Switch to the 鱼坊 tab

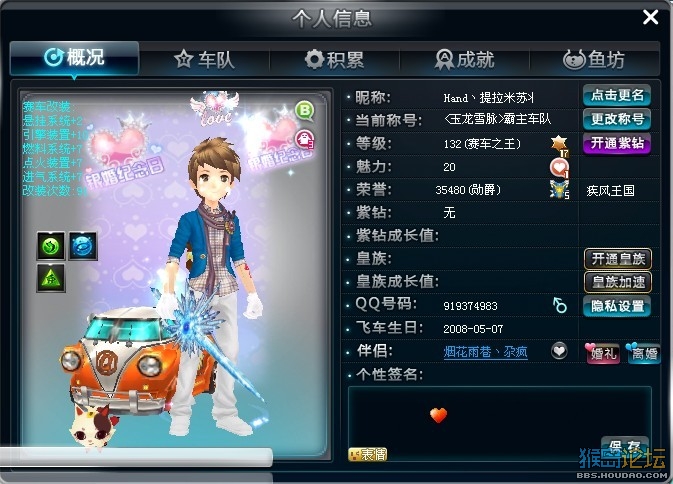594,60
